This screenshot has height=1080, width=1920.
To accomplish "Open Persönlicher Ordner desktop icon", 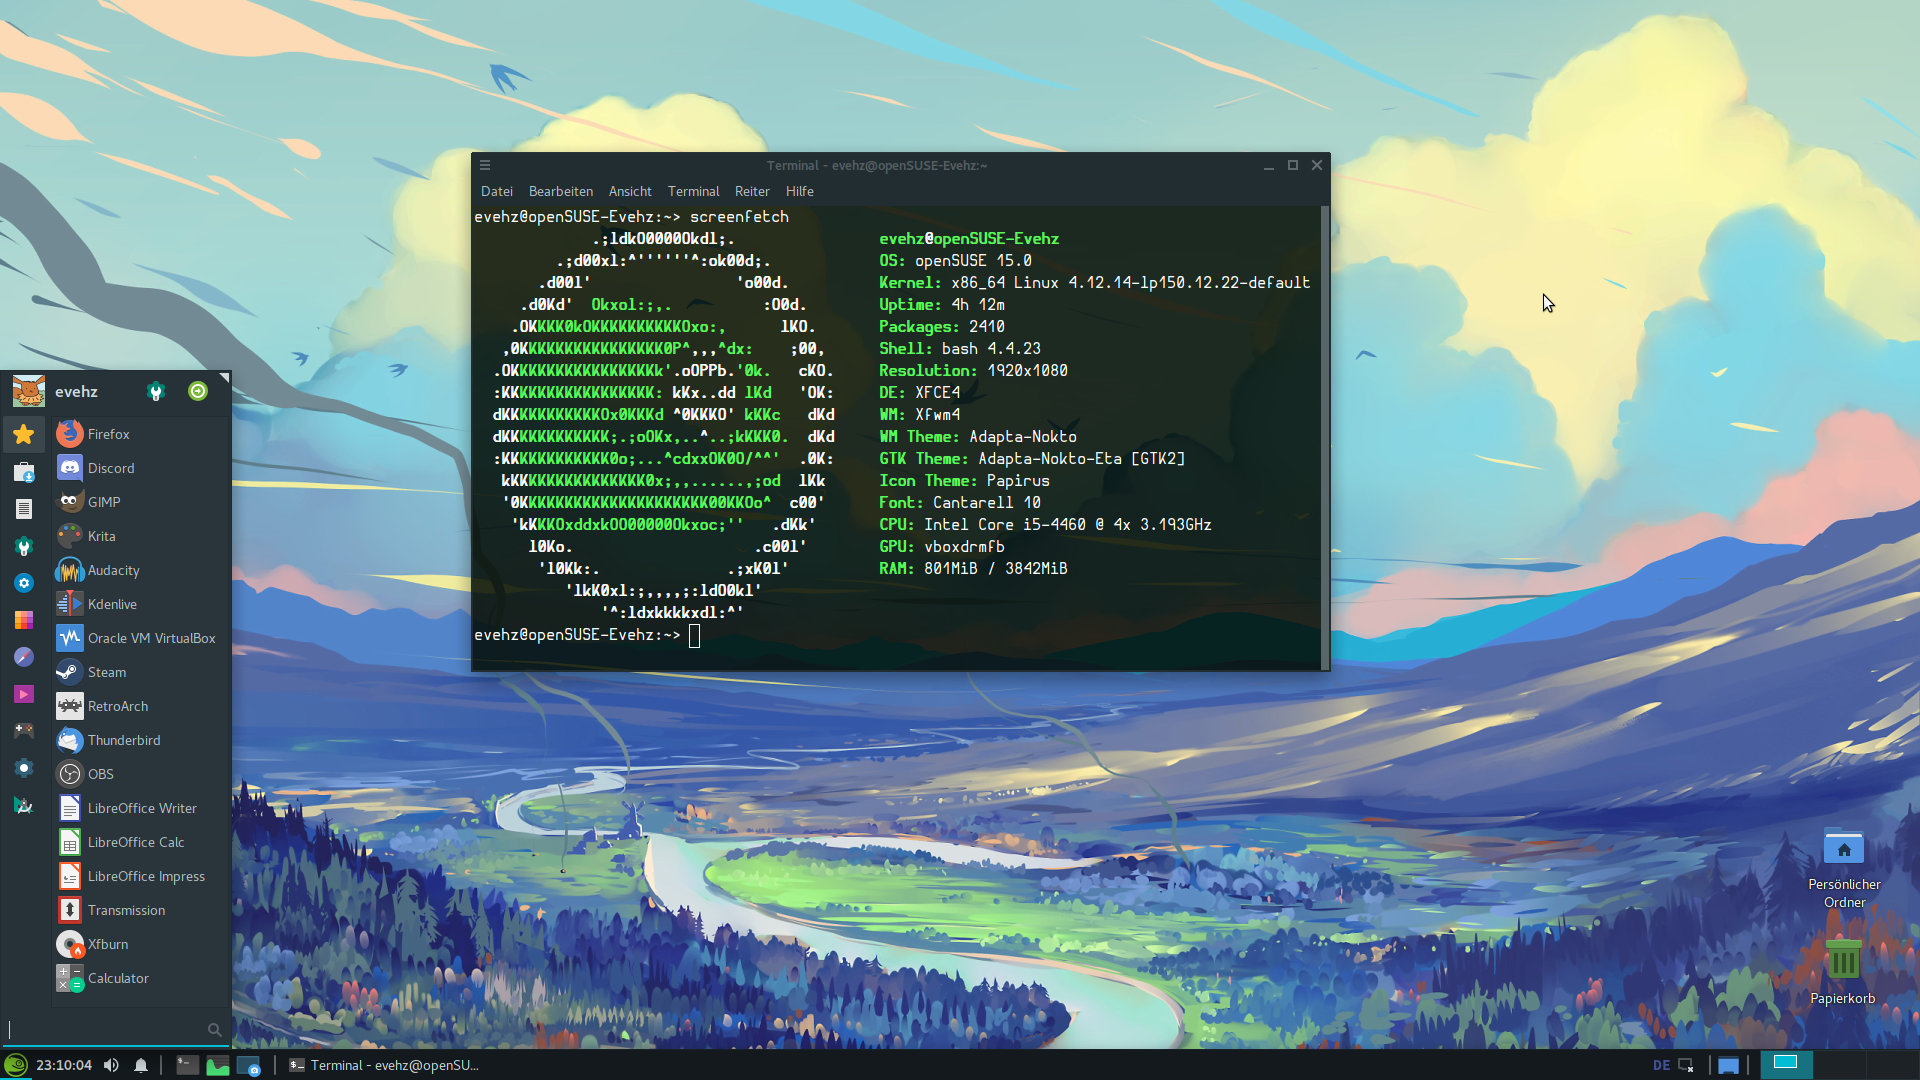I will click(1844, 868).
